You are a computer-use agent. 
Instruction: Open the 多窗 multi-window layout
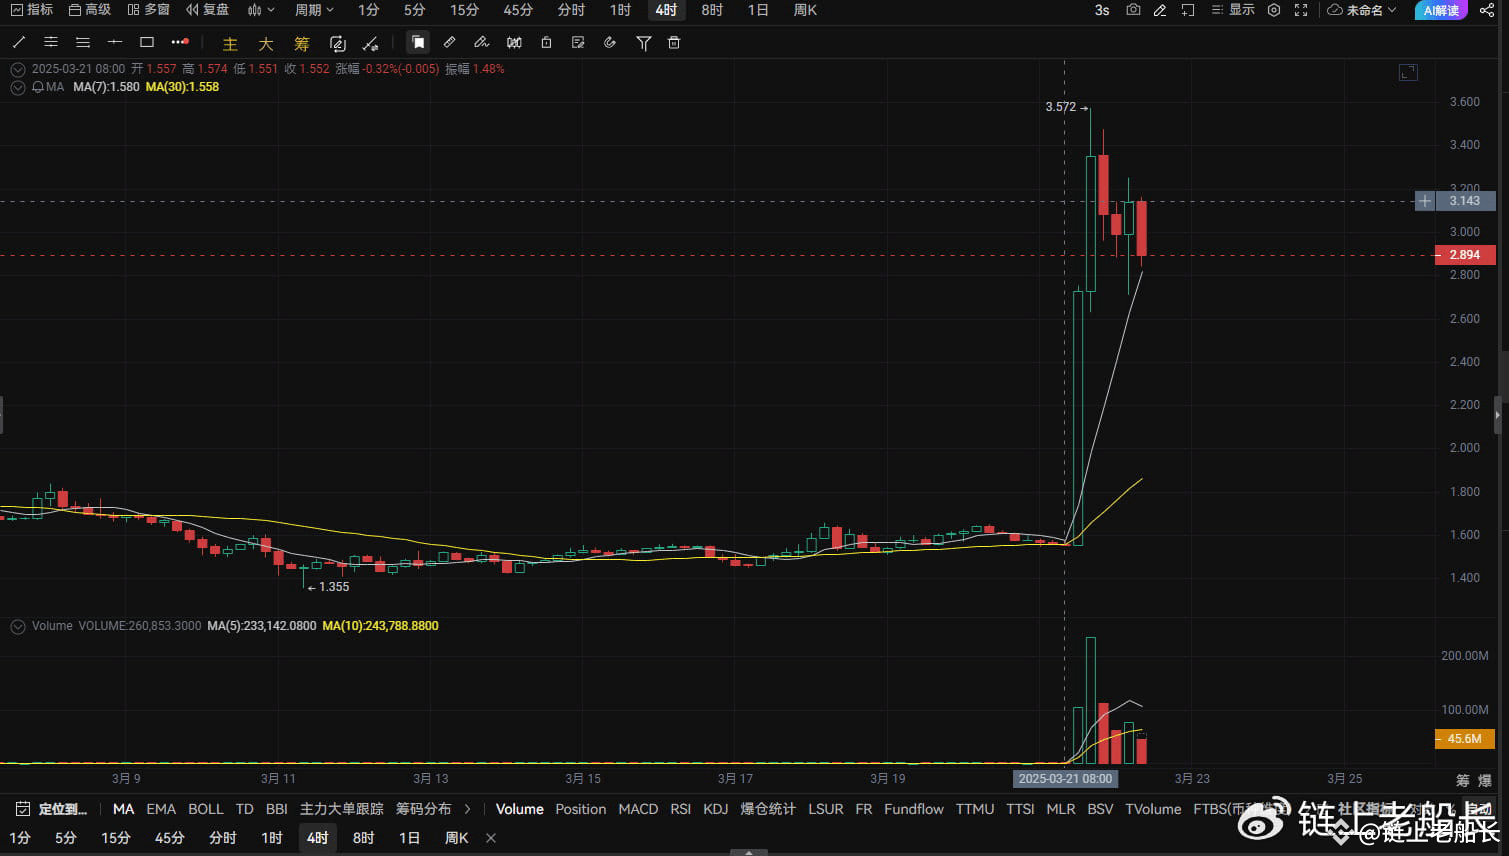click(148, 10)
